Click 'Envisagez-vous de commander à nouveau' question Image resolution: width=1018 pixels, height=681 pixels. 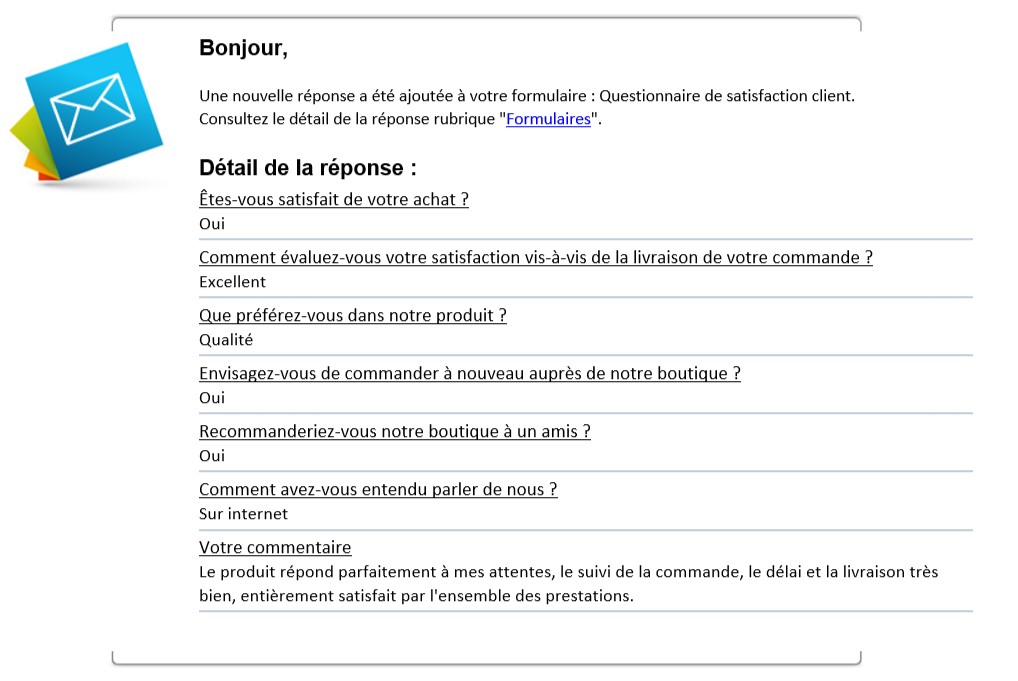coord(469,373)
